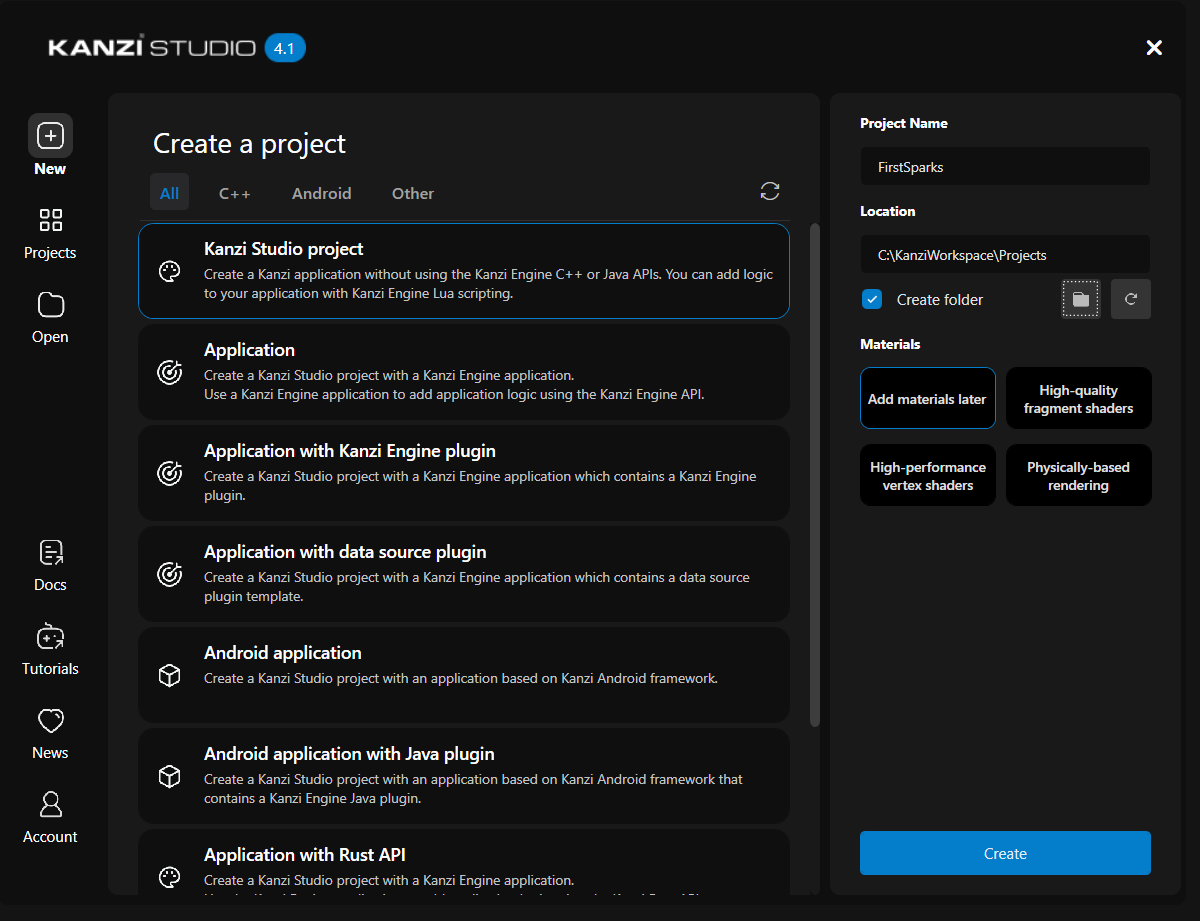
Task: Click the Location label
Action: pos(887,211)
